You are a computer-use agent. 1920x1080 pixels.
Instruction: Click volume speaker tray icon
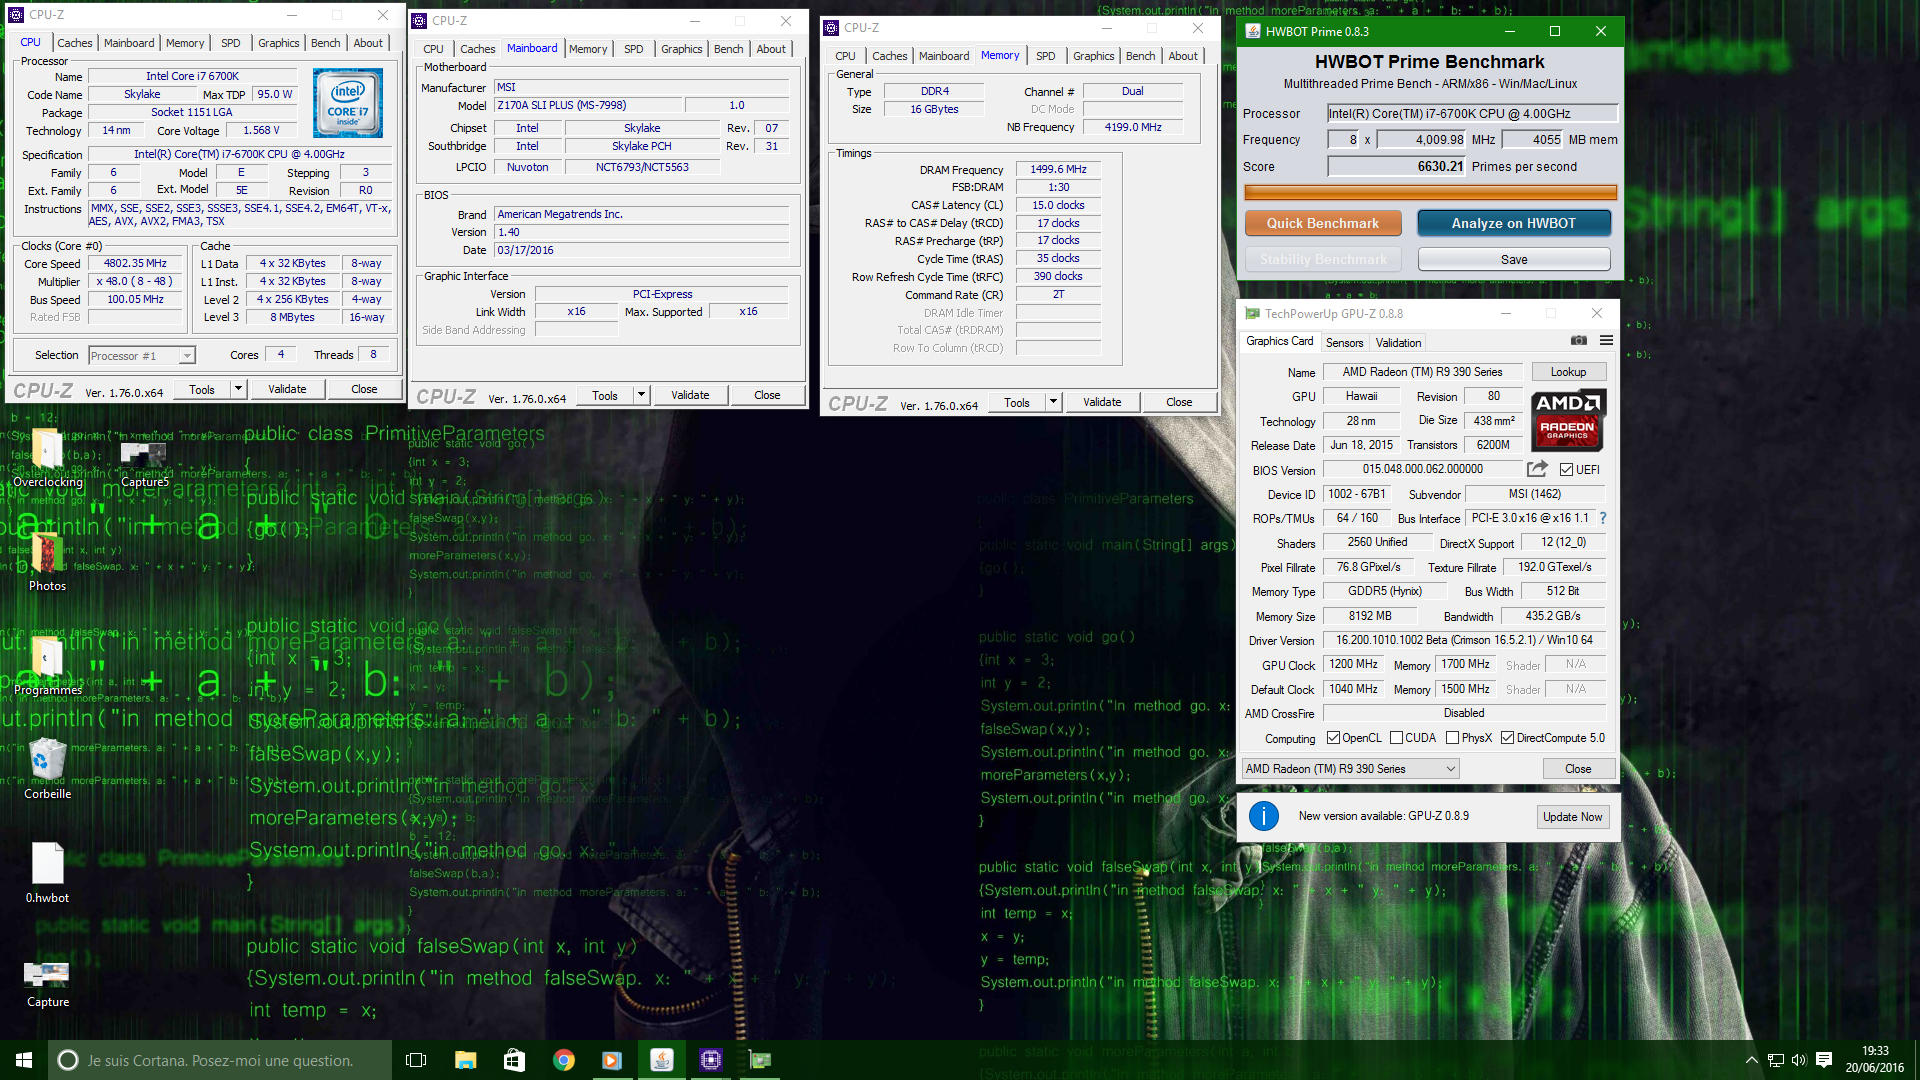tap(1799, 1060)
